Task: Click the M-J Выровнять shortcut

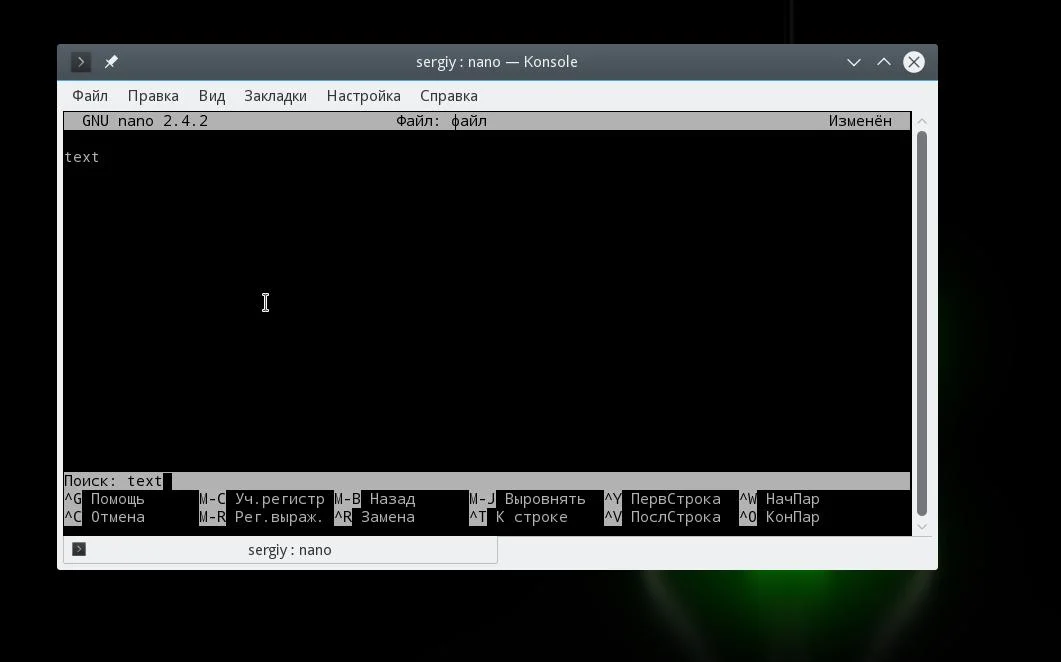Action: click(x=527, y=500)
